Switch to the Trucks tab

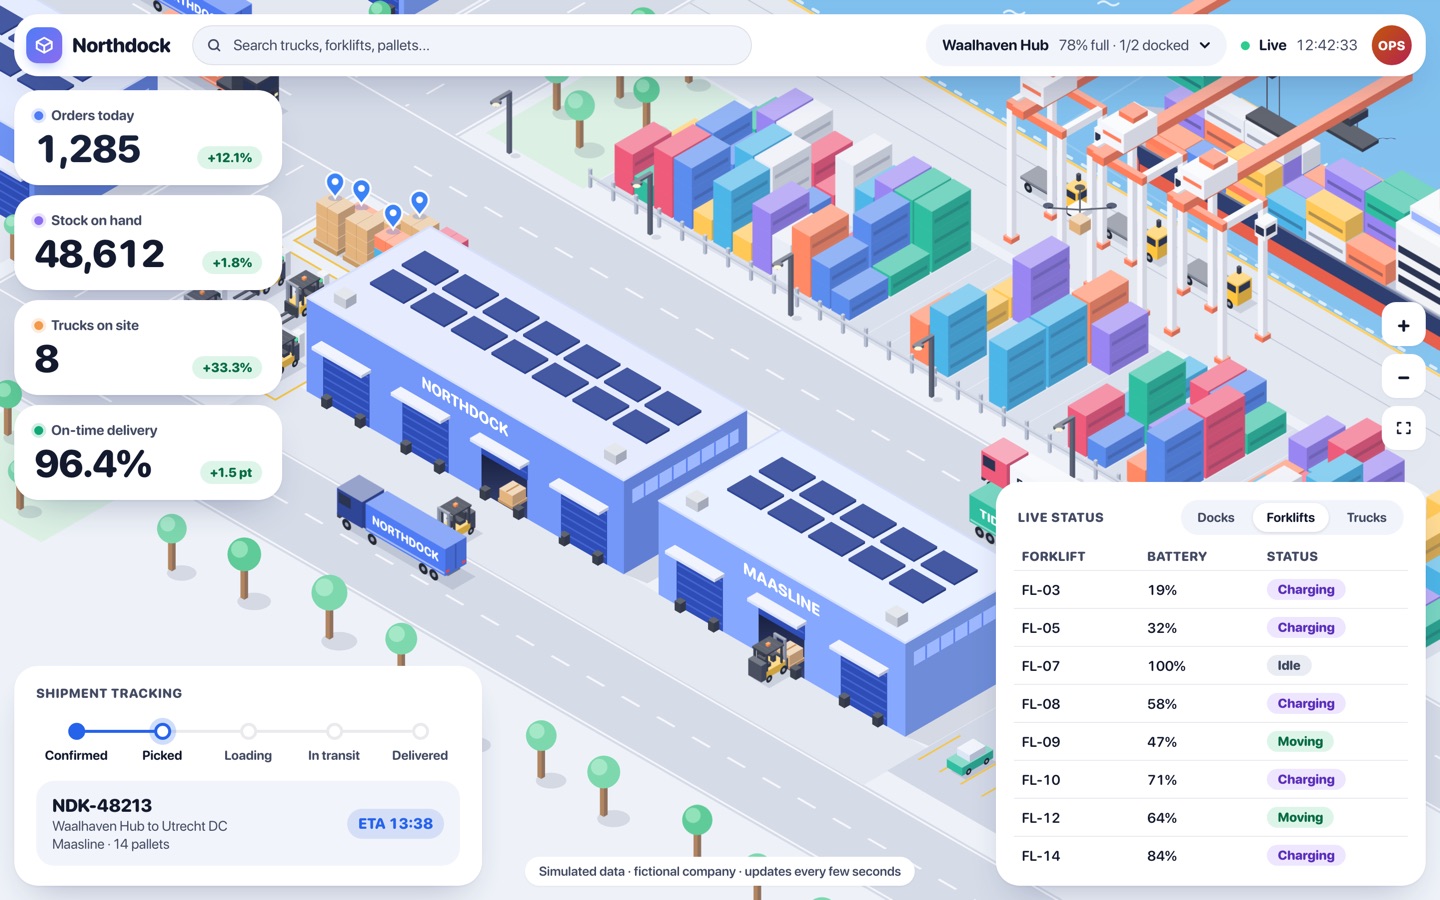pos(1366,517)
